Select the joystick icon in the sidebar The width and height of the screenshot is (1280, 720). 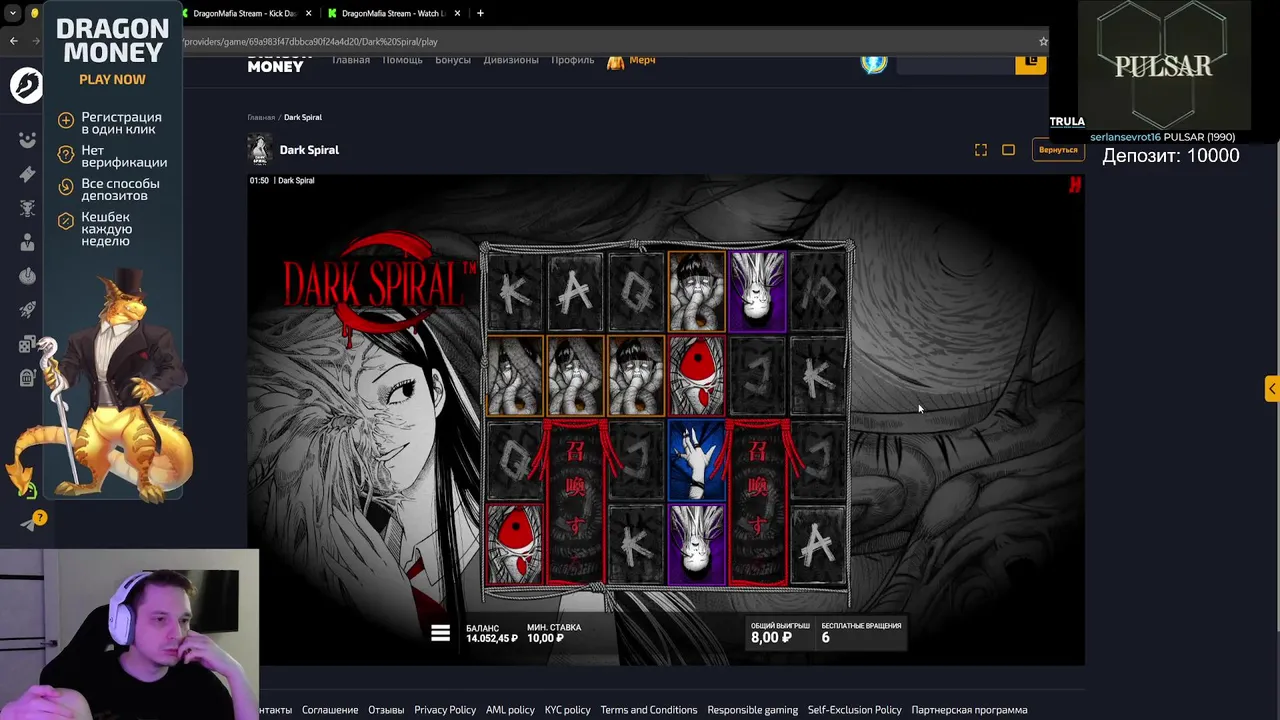tap(27, 276)
